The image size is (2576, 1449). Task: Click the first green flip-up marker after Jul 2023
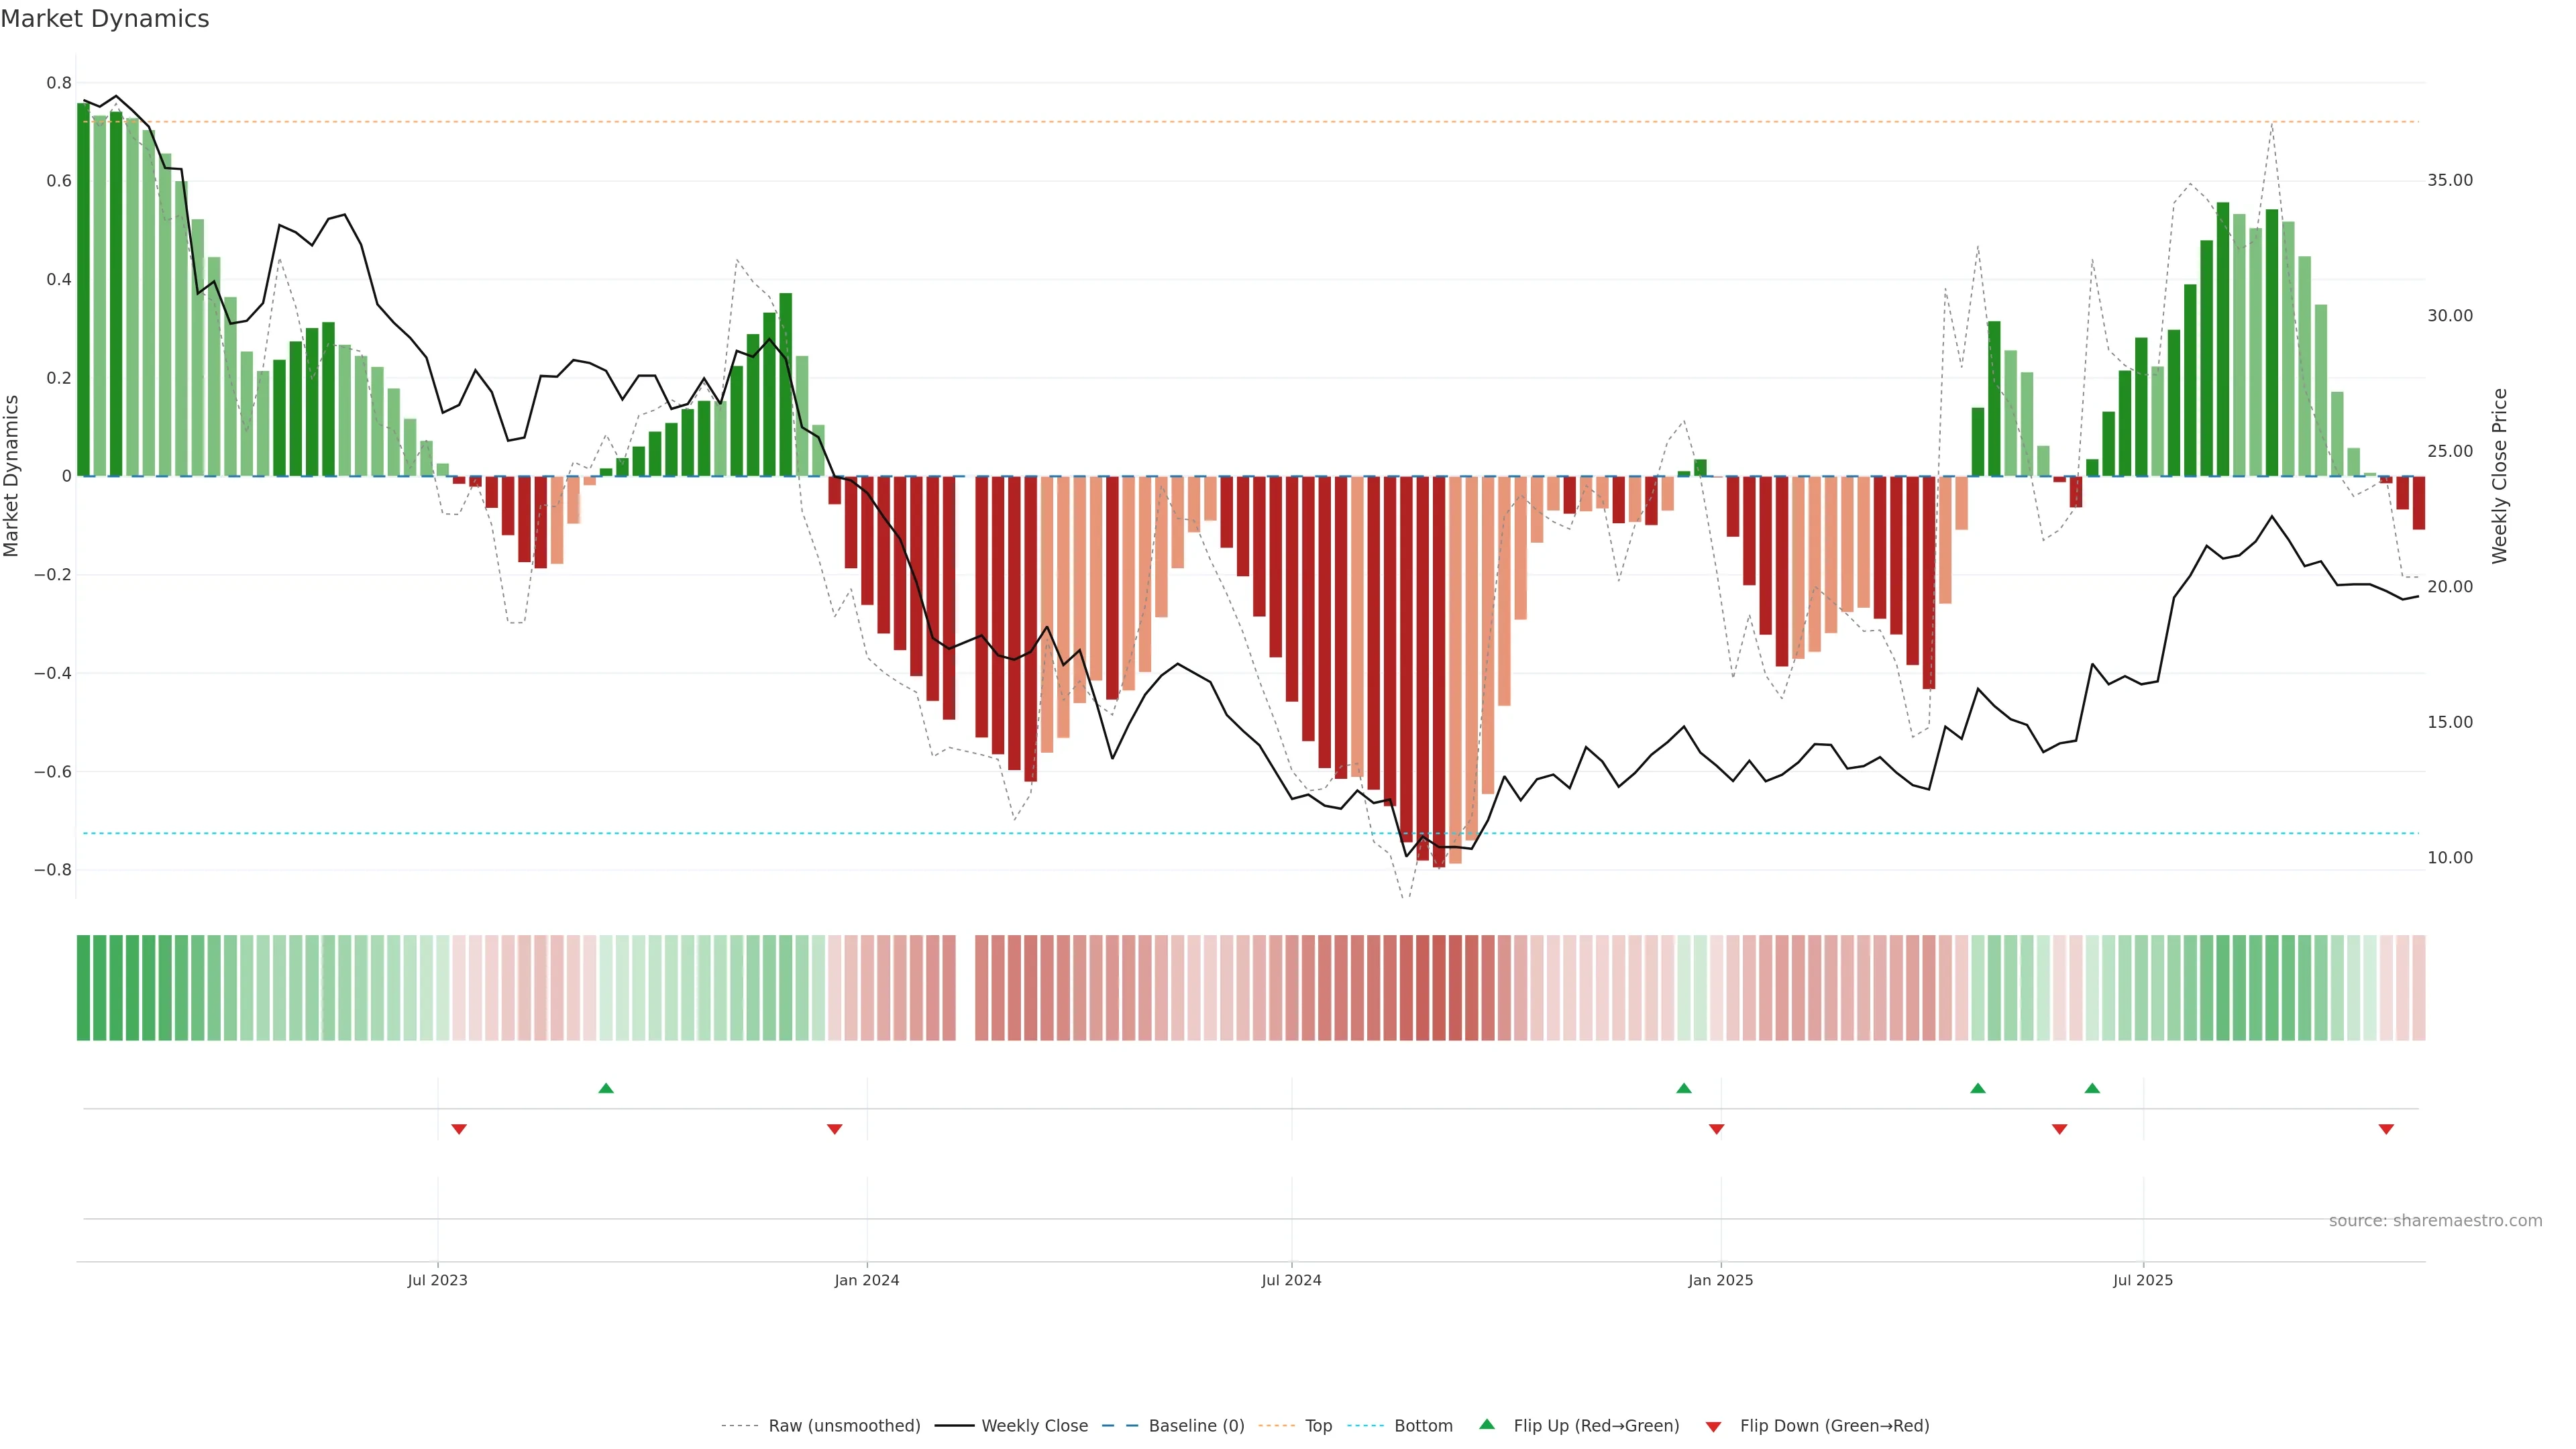click(x=606, y=1088)
